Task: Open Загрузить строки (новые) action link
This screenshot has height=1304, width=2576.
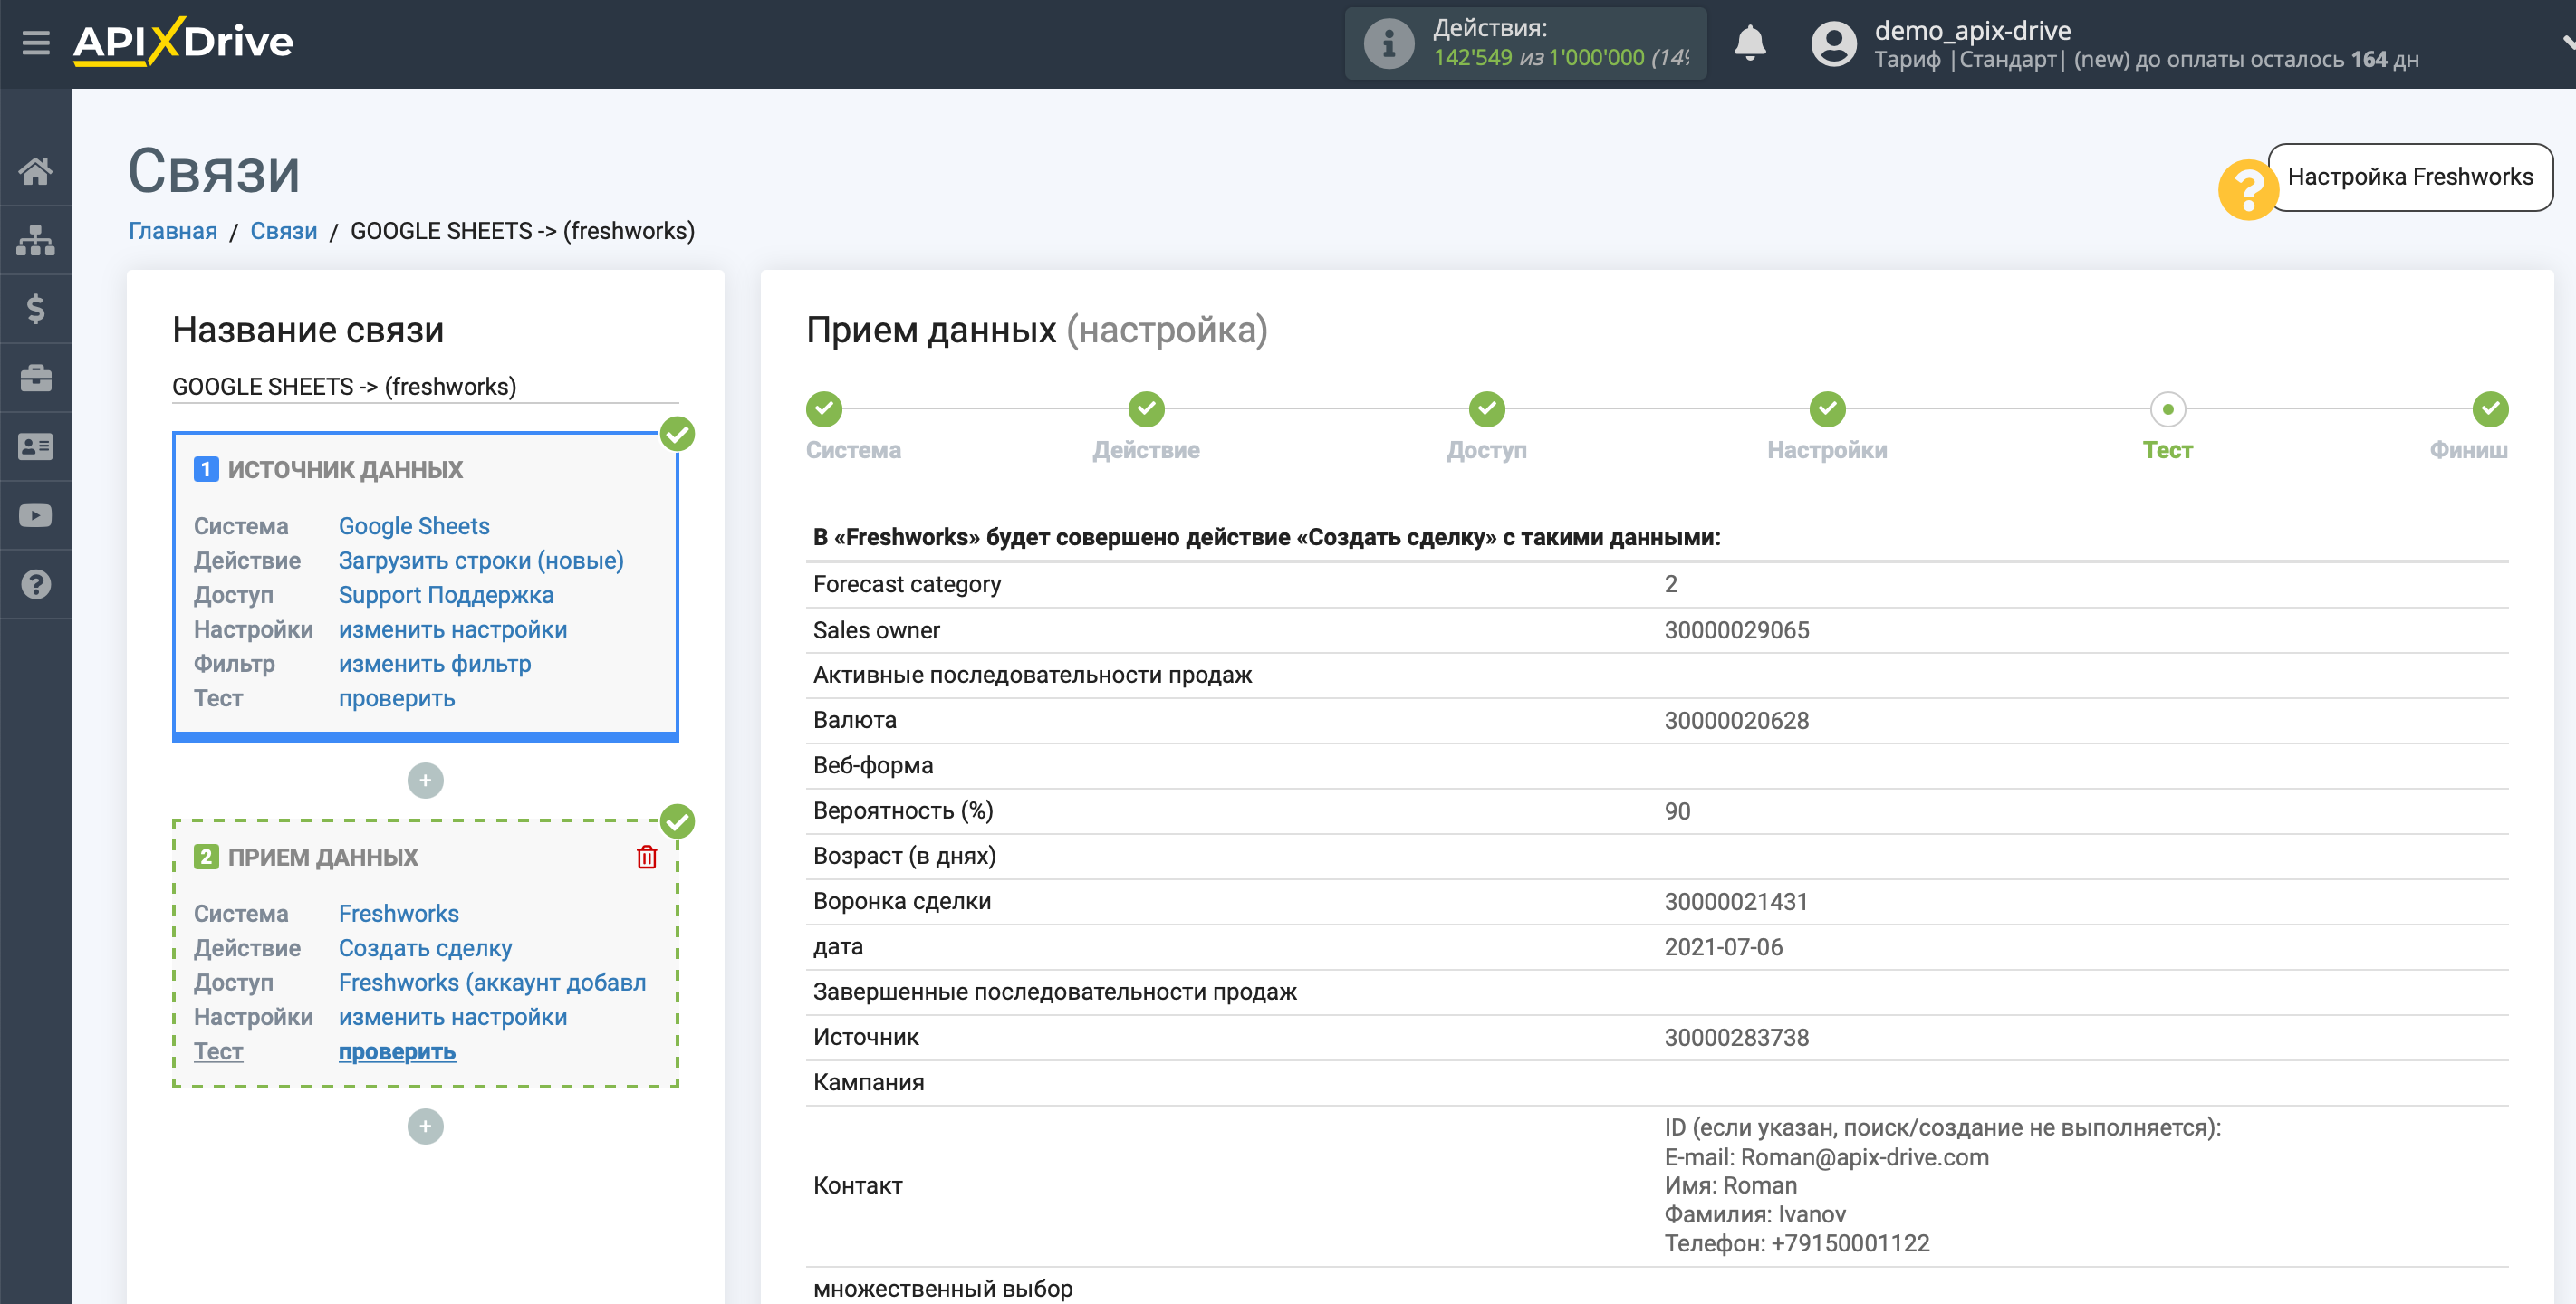Action: point(481,560)
